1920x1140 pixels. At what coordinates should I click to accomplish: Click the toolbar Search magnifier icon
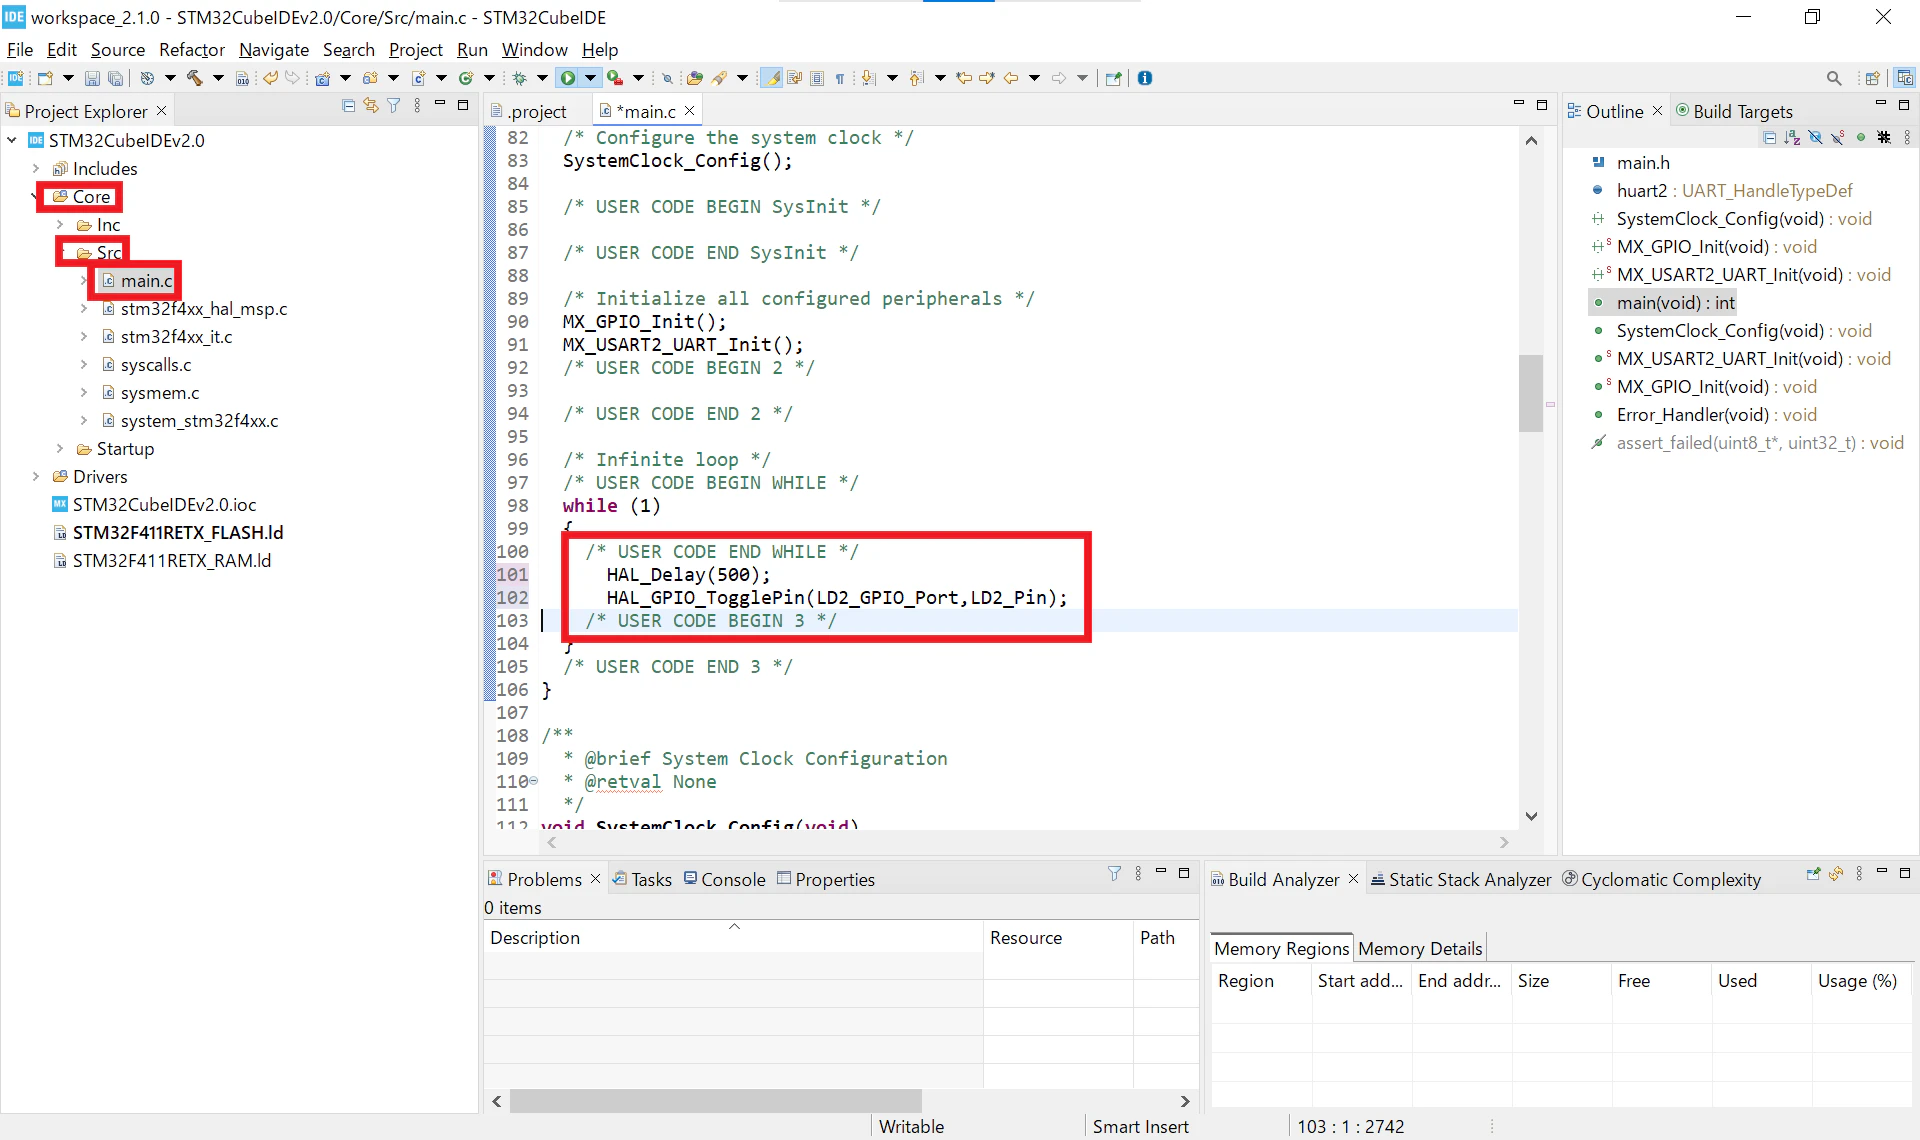[x=1834, y=78]
